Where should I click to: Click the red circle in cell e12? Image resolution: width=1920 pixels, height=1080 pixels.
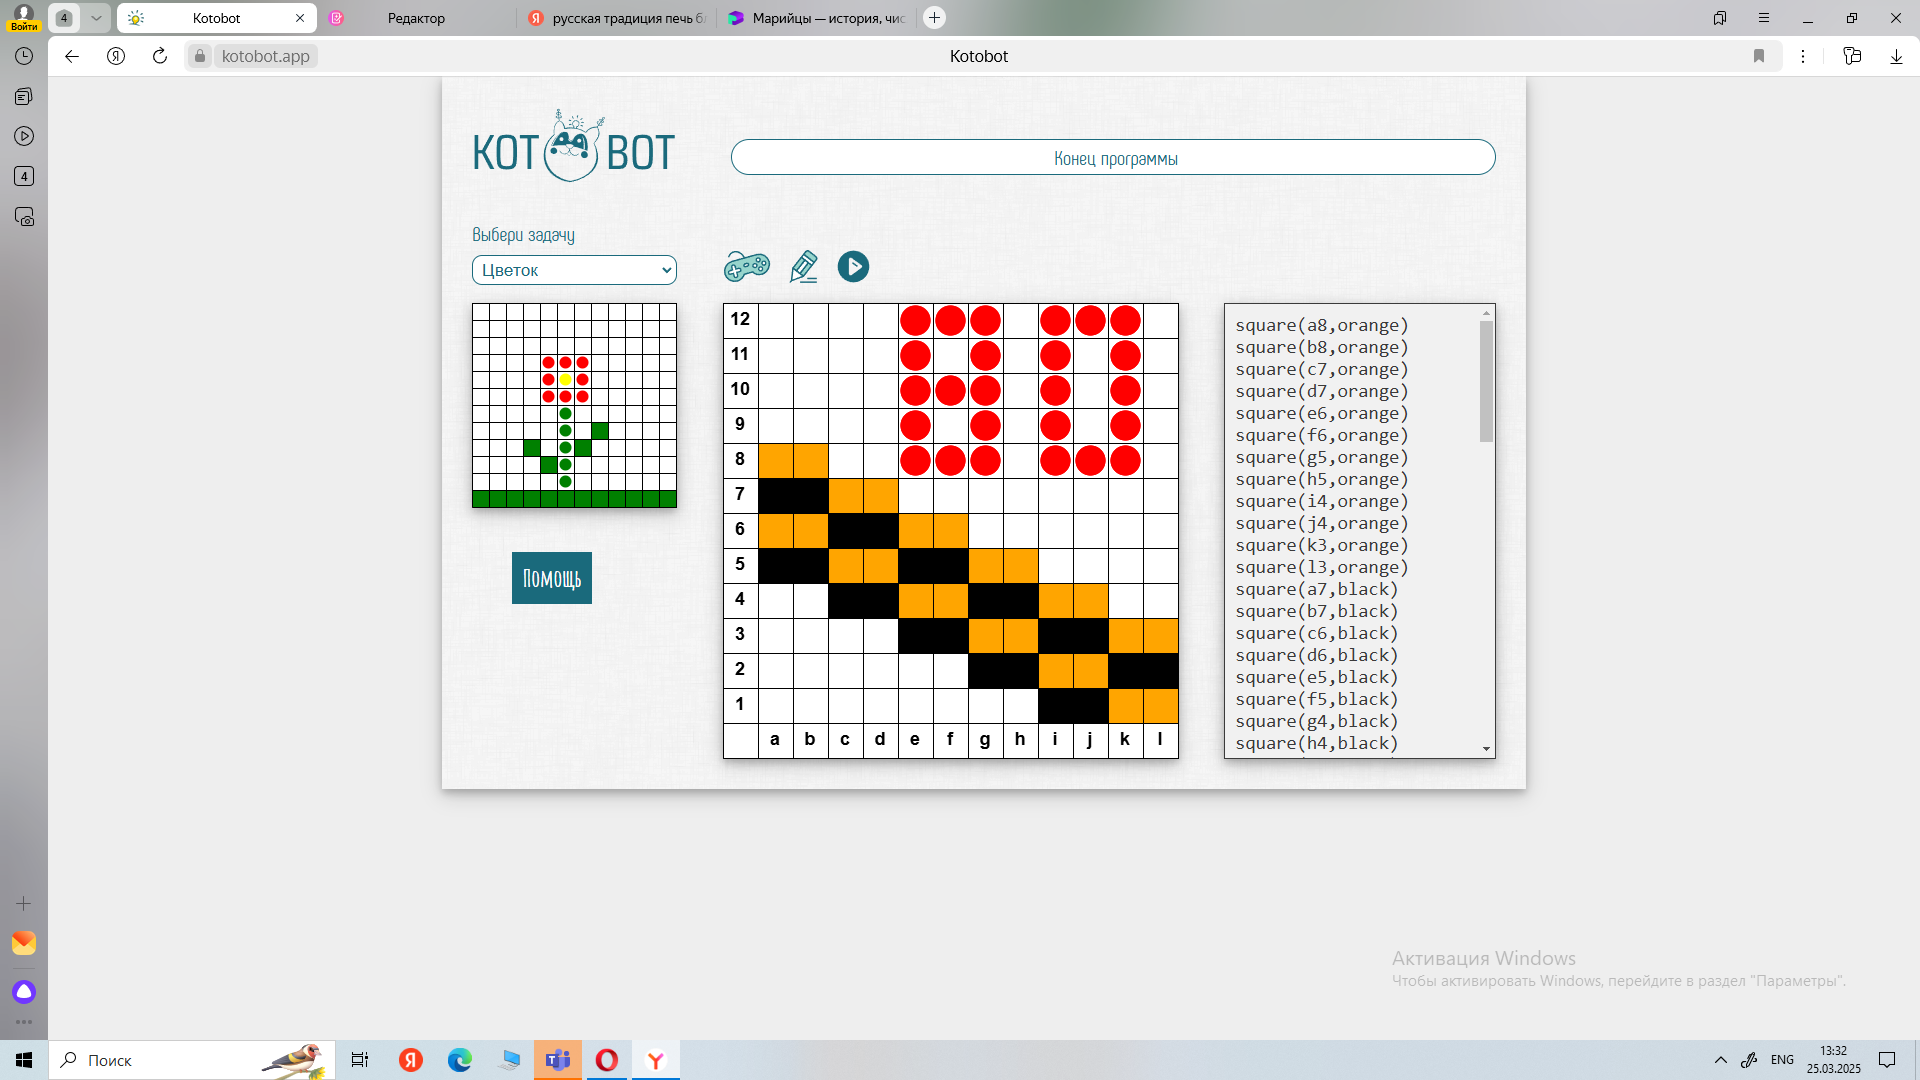[x=915, y=320]
